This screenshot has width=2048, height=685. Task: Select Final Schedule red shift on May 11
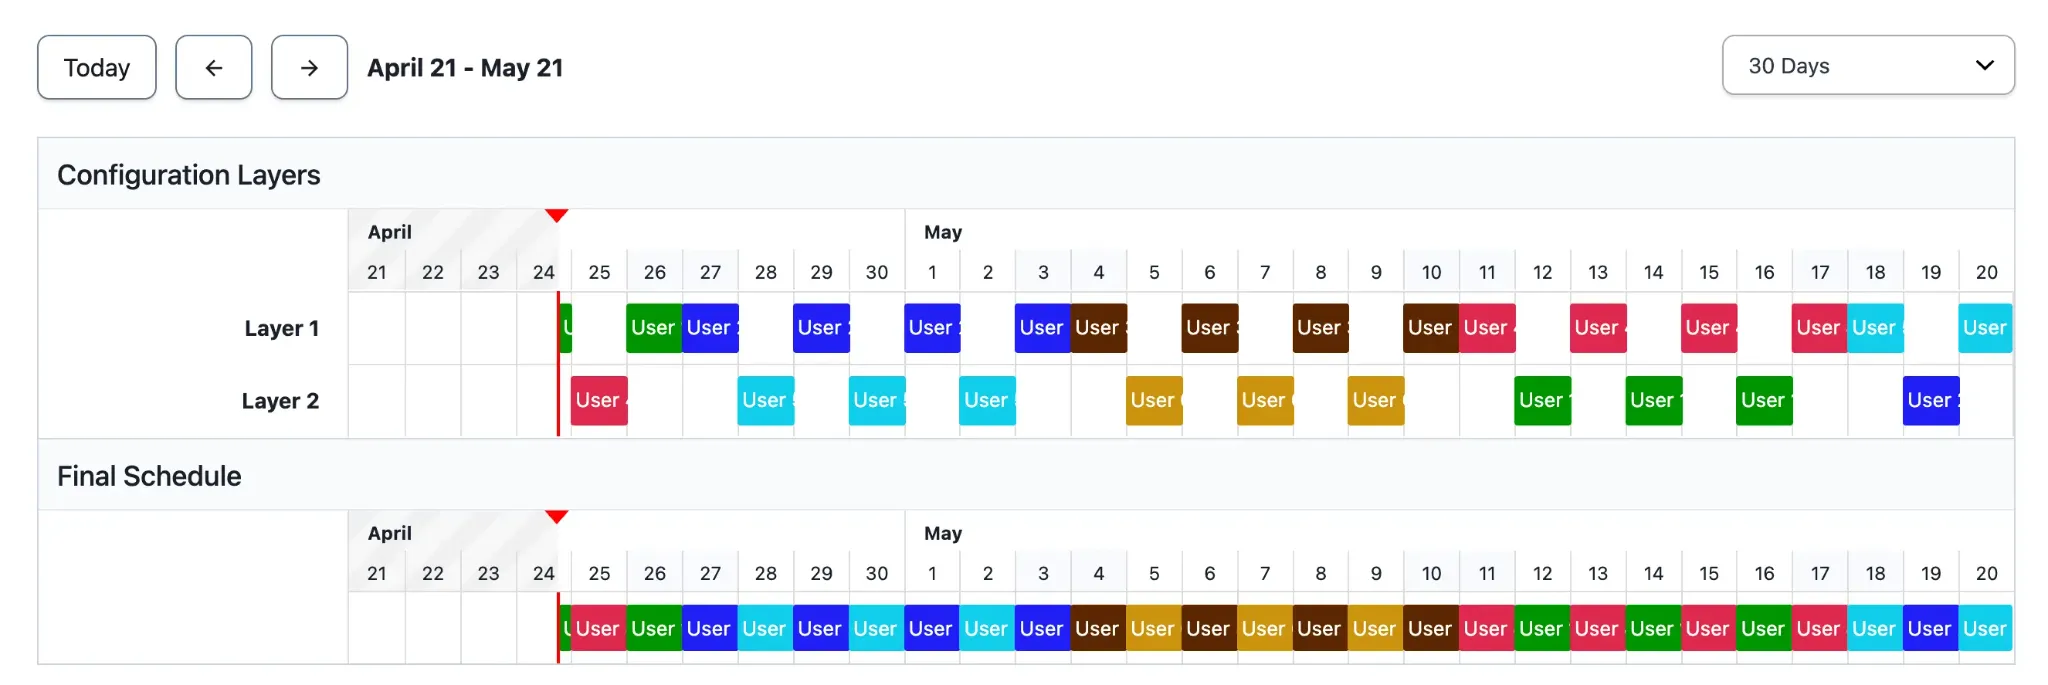(1487, 629)
